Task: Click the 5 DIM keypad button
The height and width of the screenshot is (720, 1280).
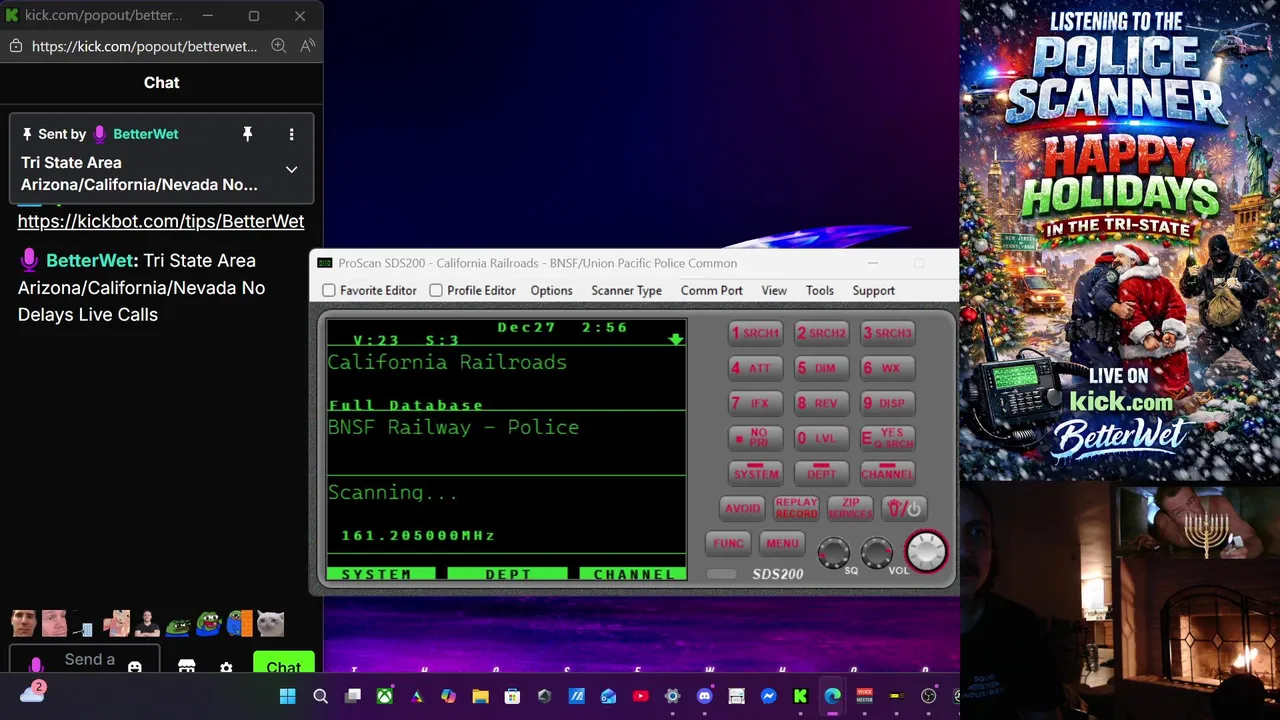Action: click(821, 368)
